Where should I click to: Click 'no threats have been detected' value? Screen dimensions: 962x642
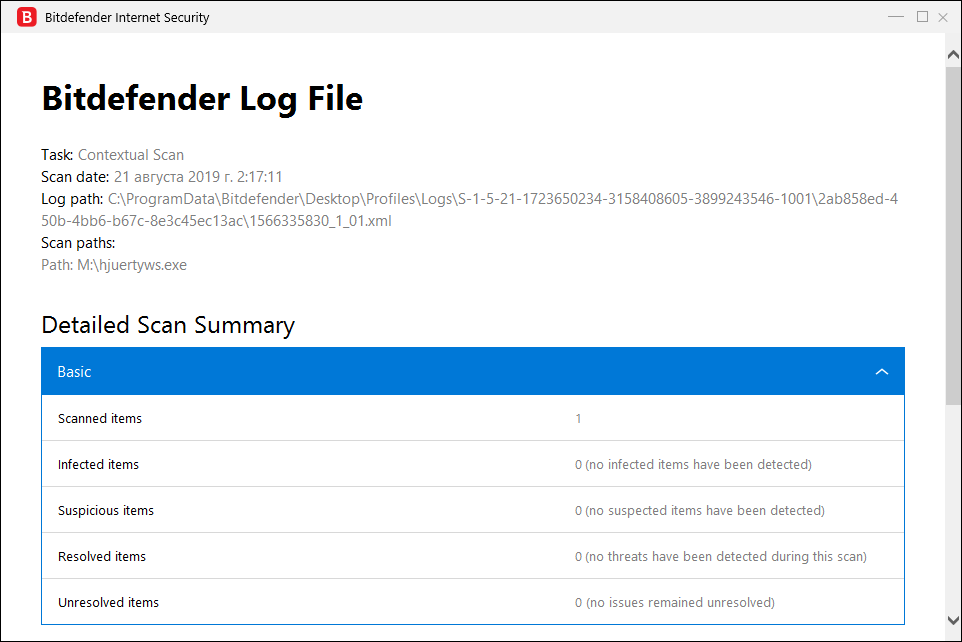(x=721, y=557)
